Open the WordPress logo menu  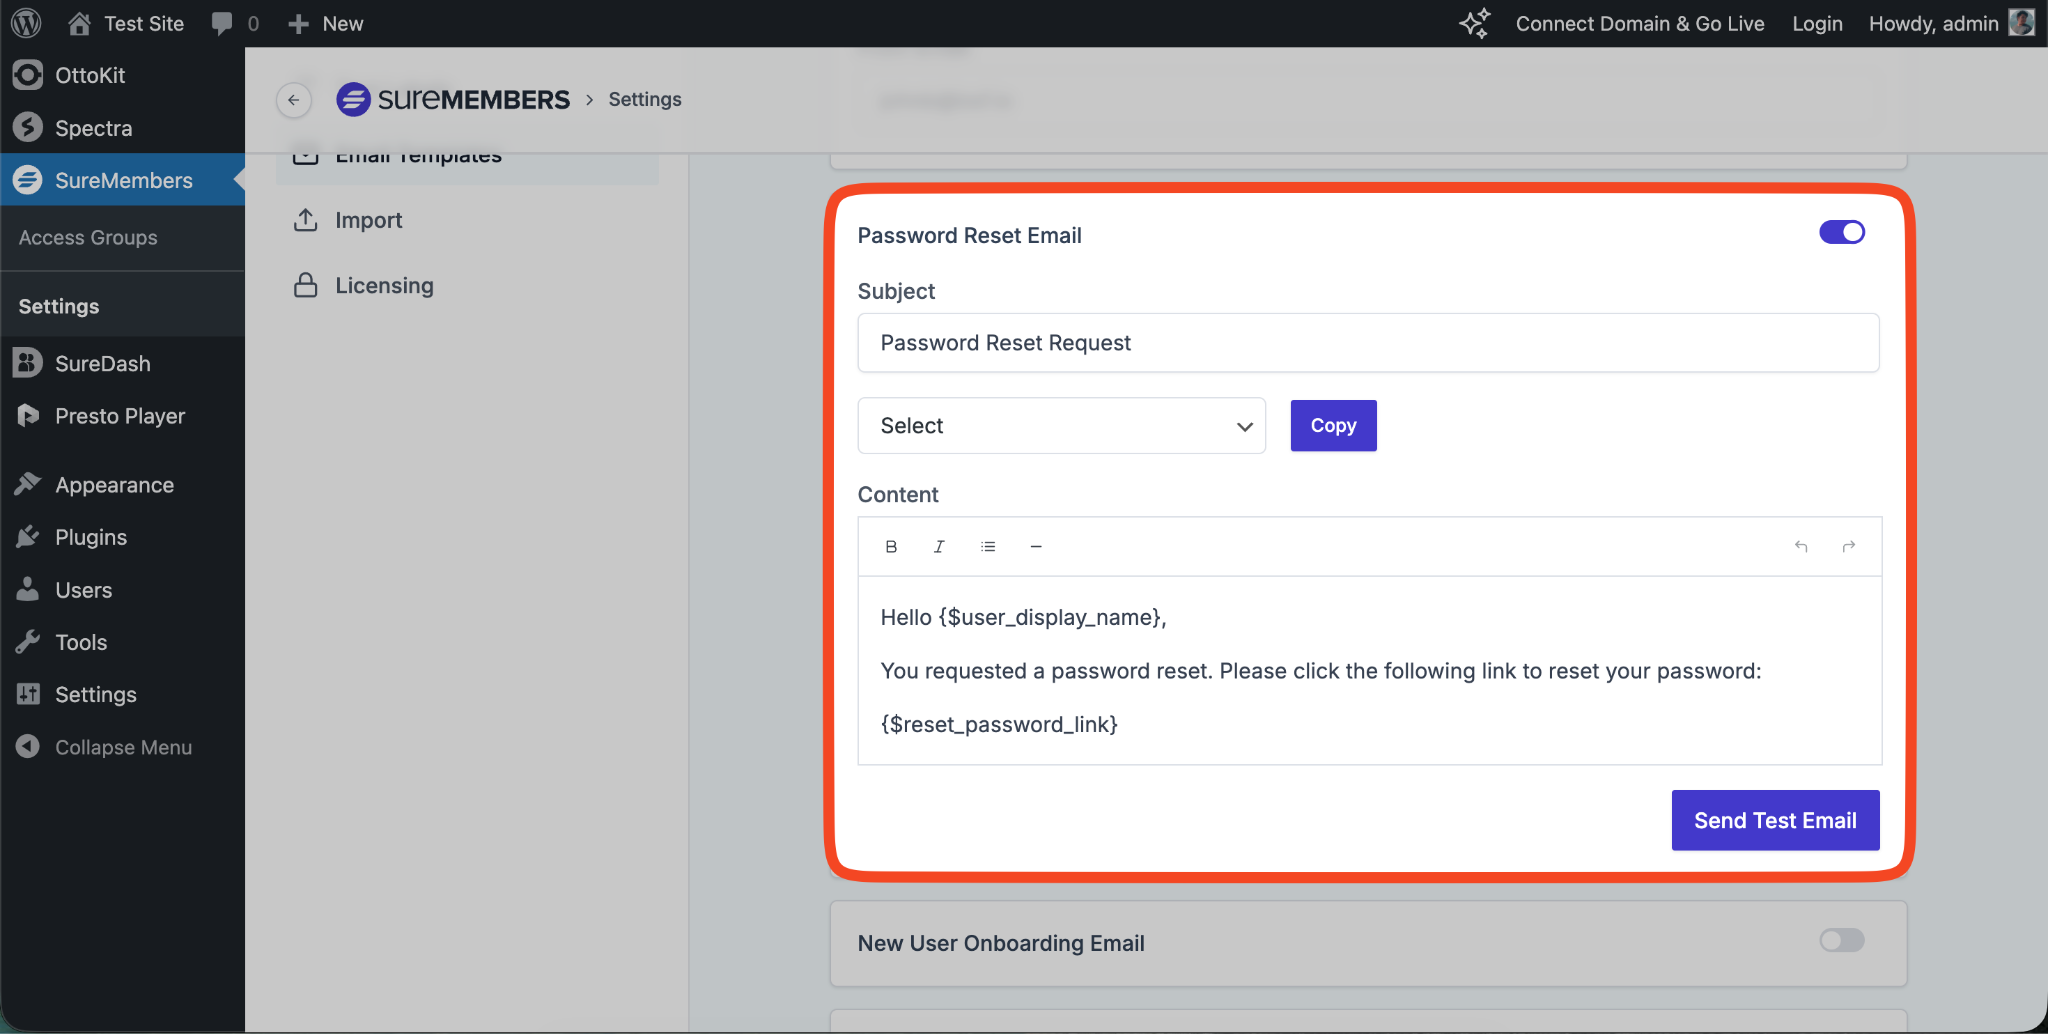pyautogui.click(x=27, y=23)
